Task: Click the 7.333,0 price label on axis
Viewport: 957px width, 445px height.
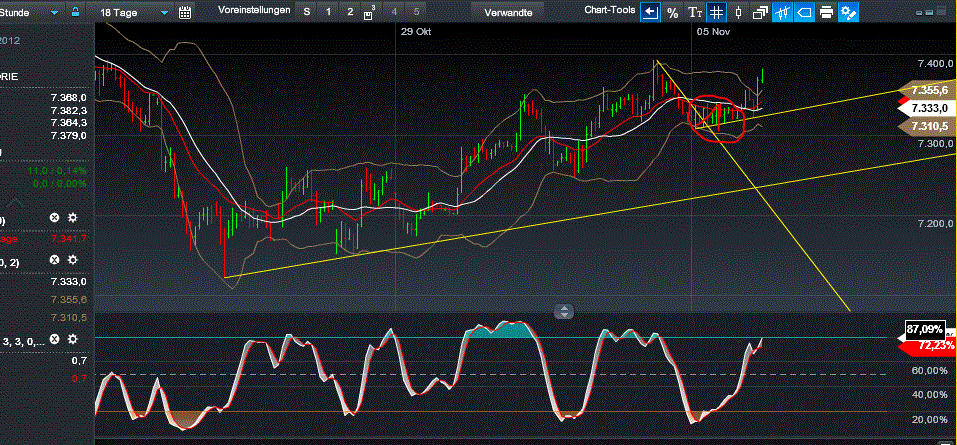Action: point(928,108)
